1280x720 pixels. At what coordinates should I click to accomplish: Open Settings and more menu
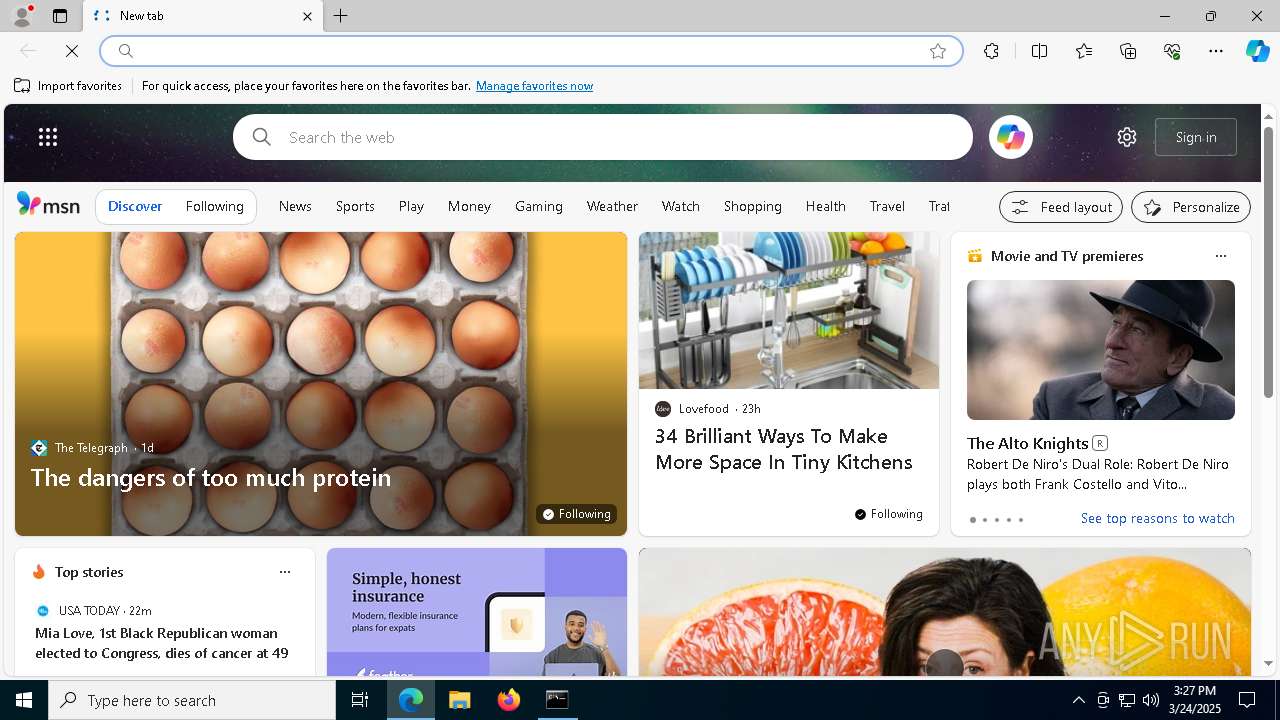(x=1216, y=51)
